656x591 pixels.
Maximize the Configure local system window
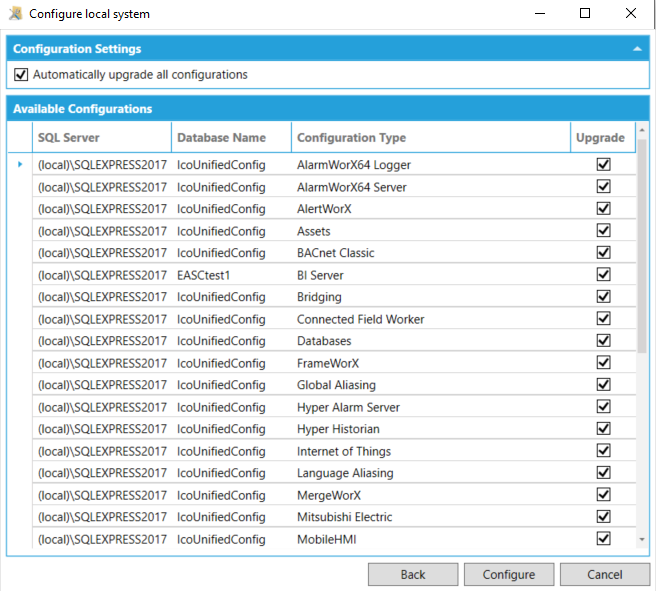point(585,13)
